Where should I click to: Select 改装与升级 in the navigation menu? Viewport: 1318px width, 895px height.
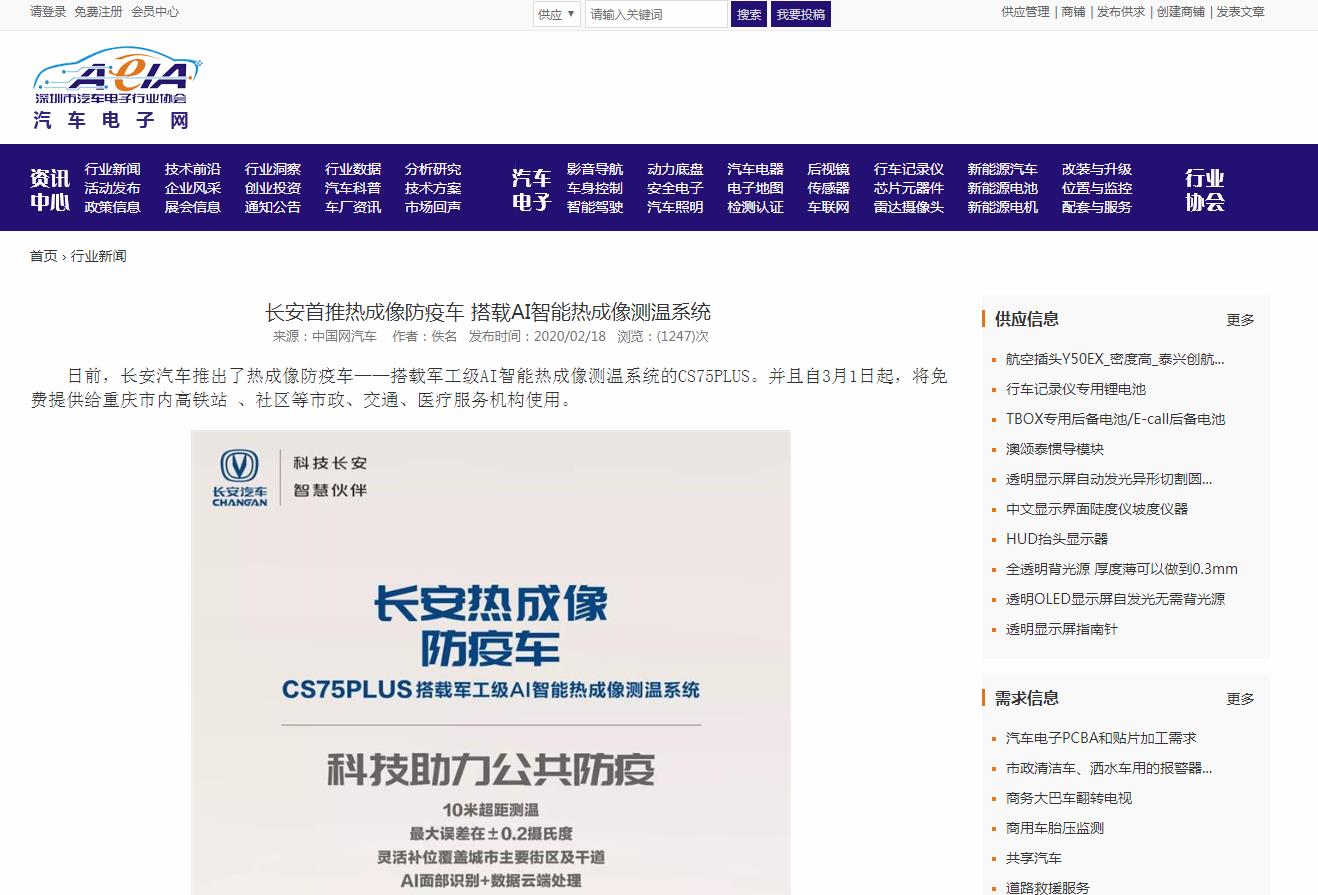pyautogui.click(x=1097, y=169)
